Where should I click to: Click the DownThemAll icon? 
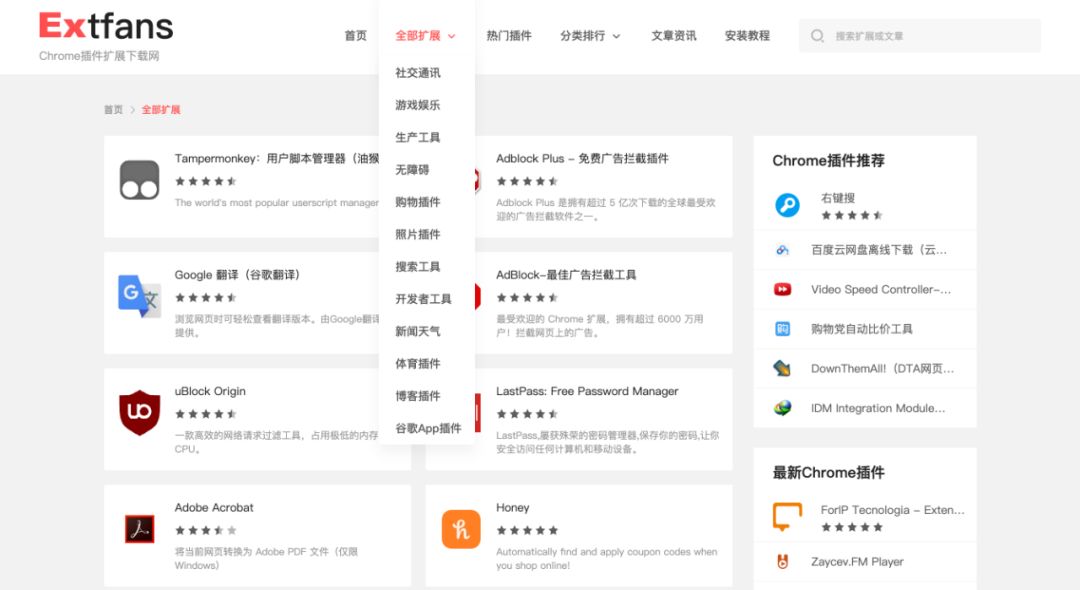pyautogui.click(x=782, y=368)
